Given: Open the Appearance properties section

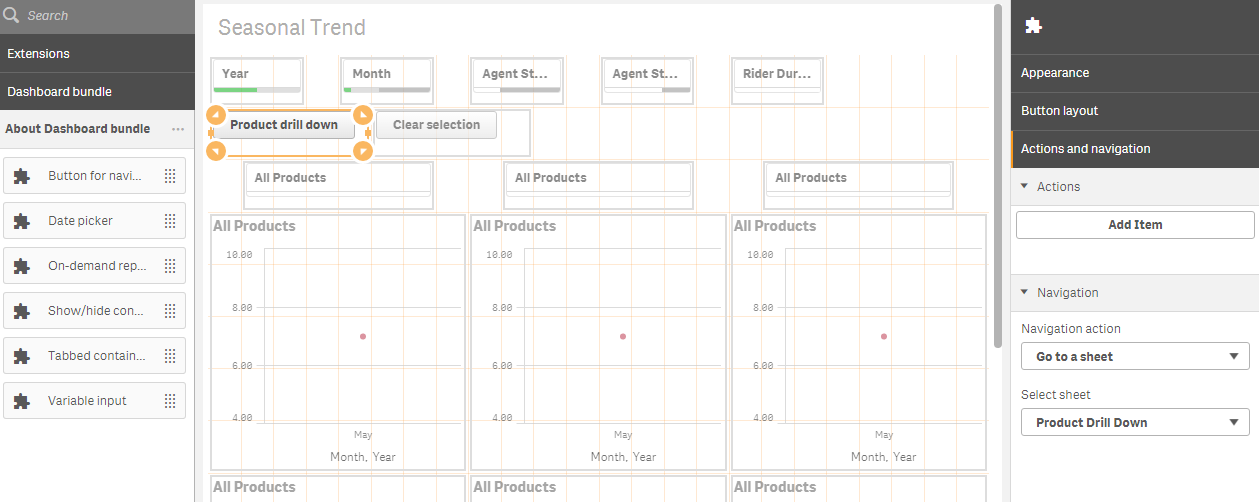Looking at the screenshot, I should coord(1135,73).
